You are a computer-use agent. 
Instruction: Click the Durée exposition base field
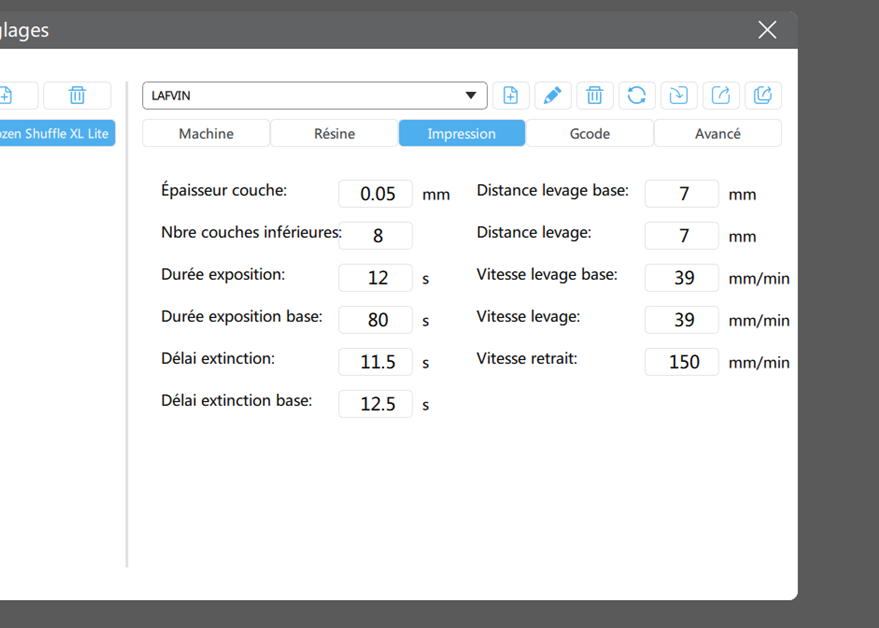376,320
